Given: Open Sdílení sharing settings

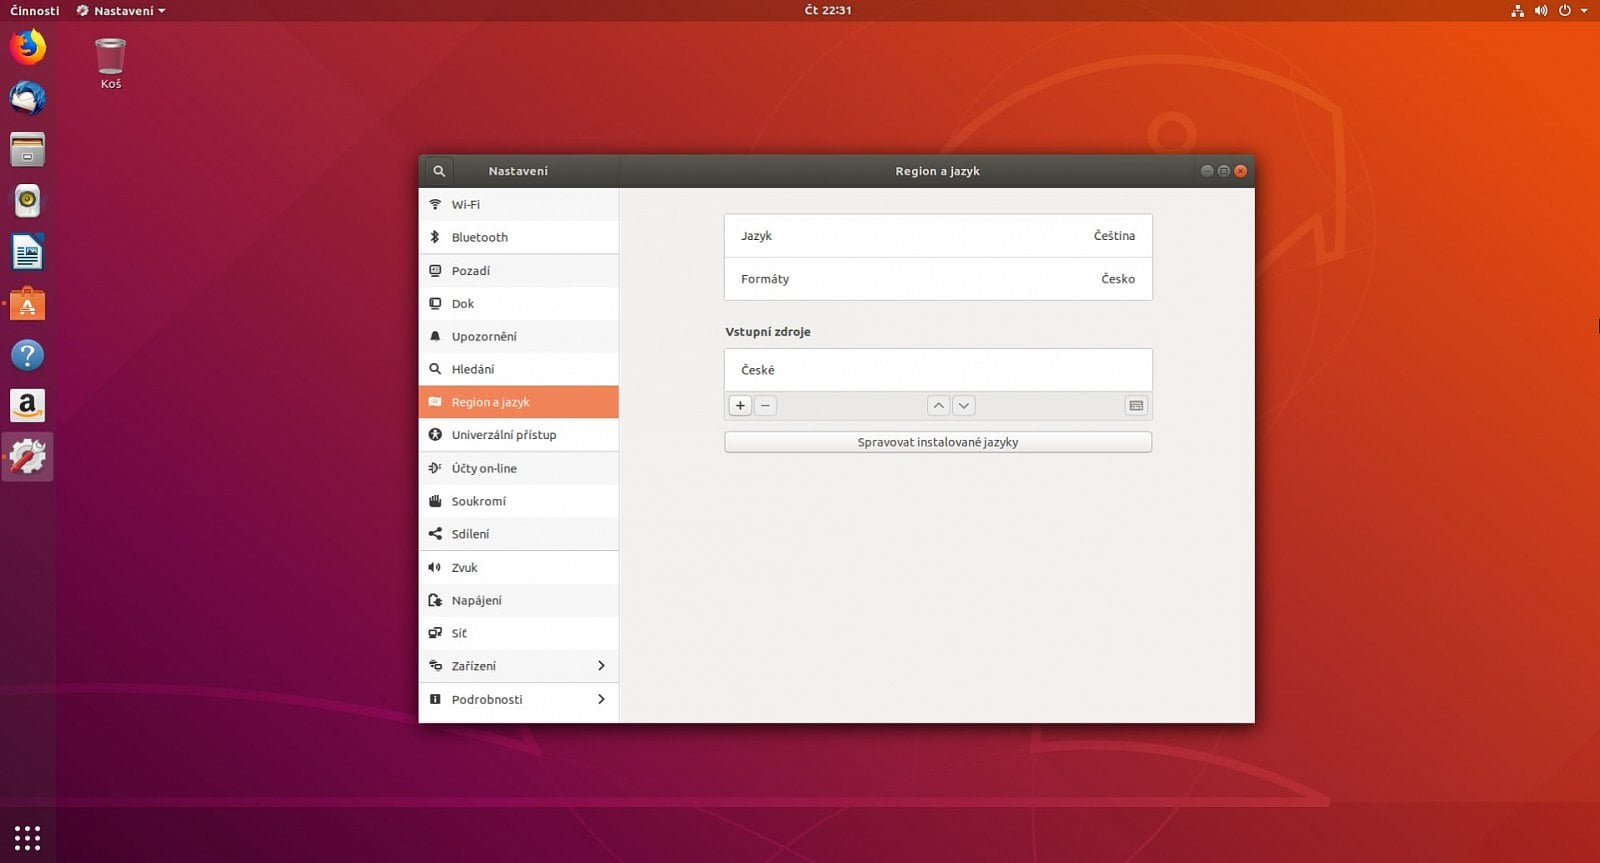Looking at the screenshot, I should click(518, 534).
